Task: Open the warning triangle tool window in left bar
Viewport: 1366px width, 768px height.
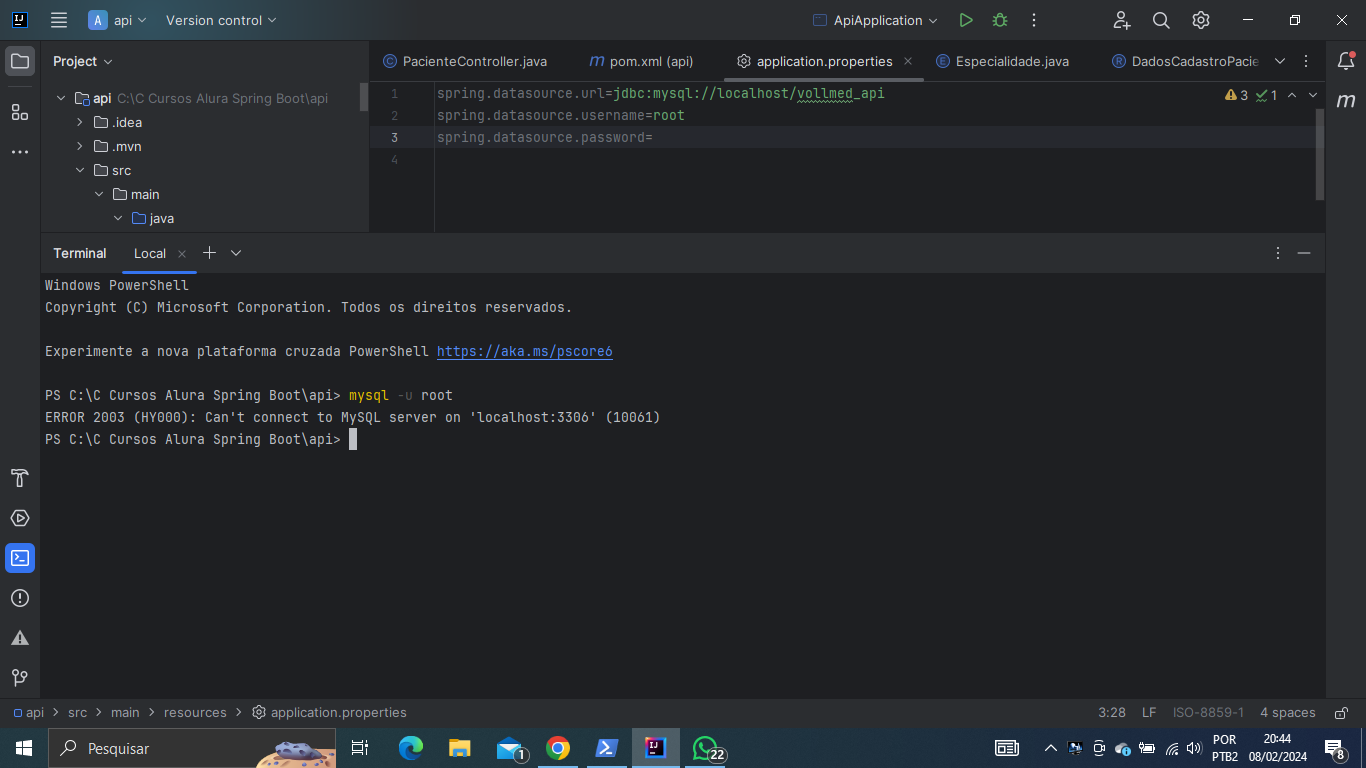Action: [x=20, y=638]
